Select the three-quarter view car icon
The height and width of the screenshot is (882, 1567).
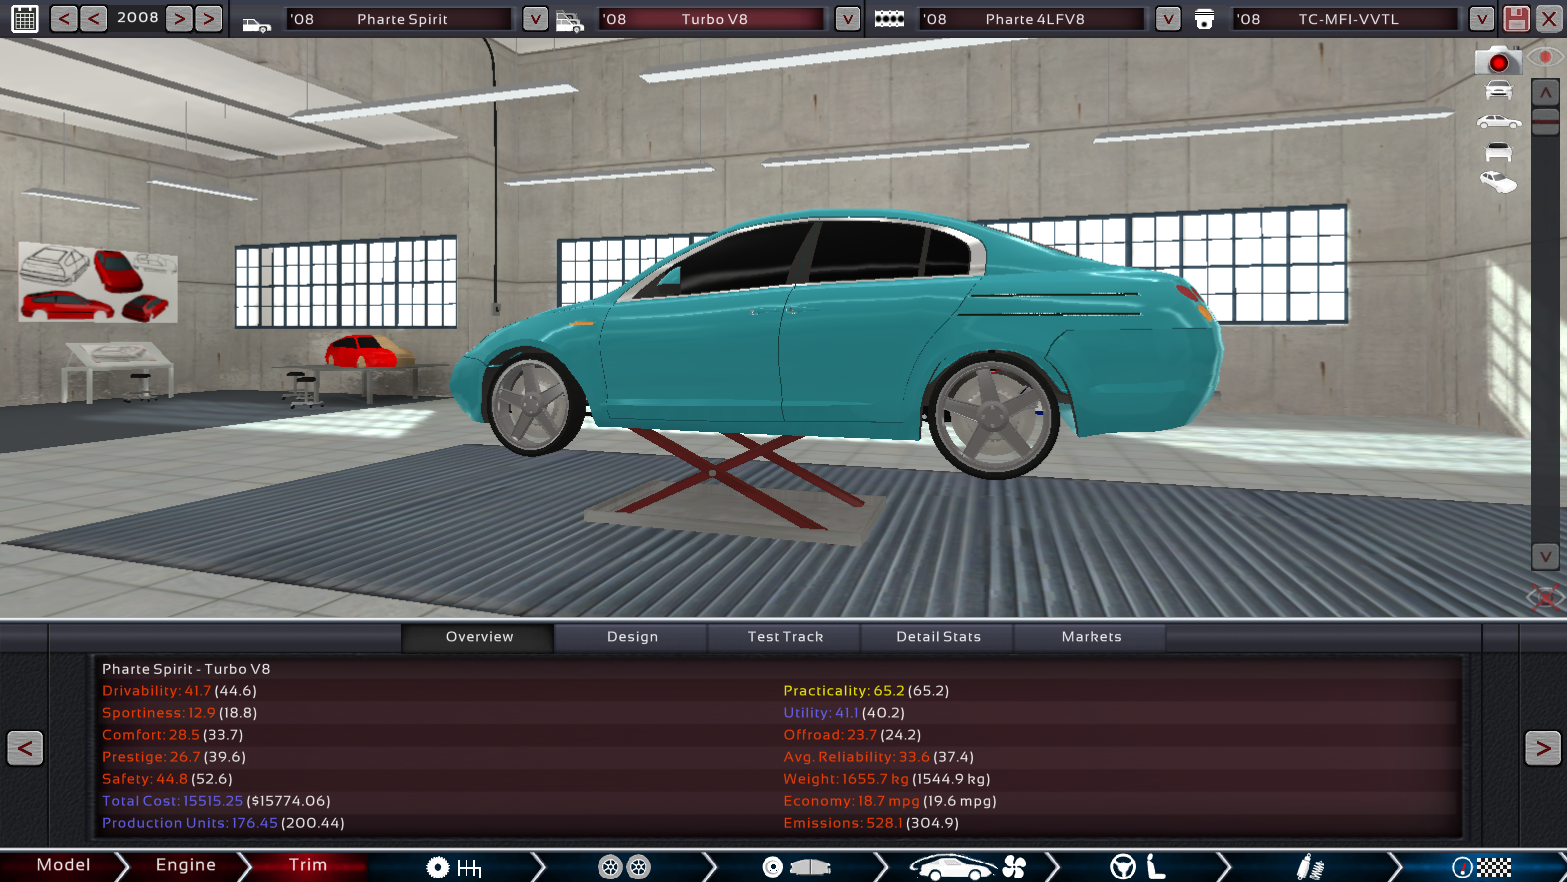pyautogui.click(x=1497, y=182)
